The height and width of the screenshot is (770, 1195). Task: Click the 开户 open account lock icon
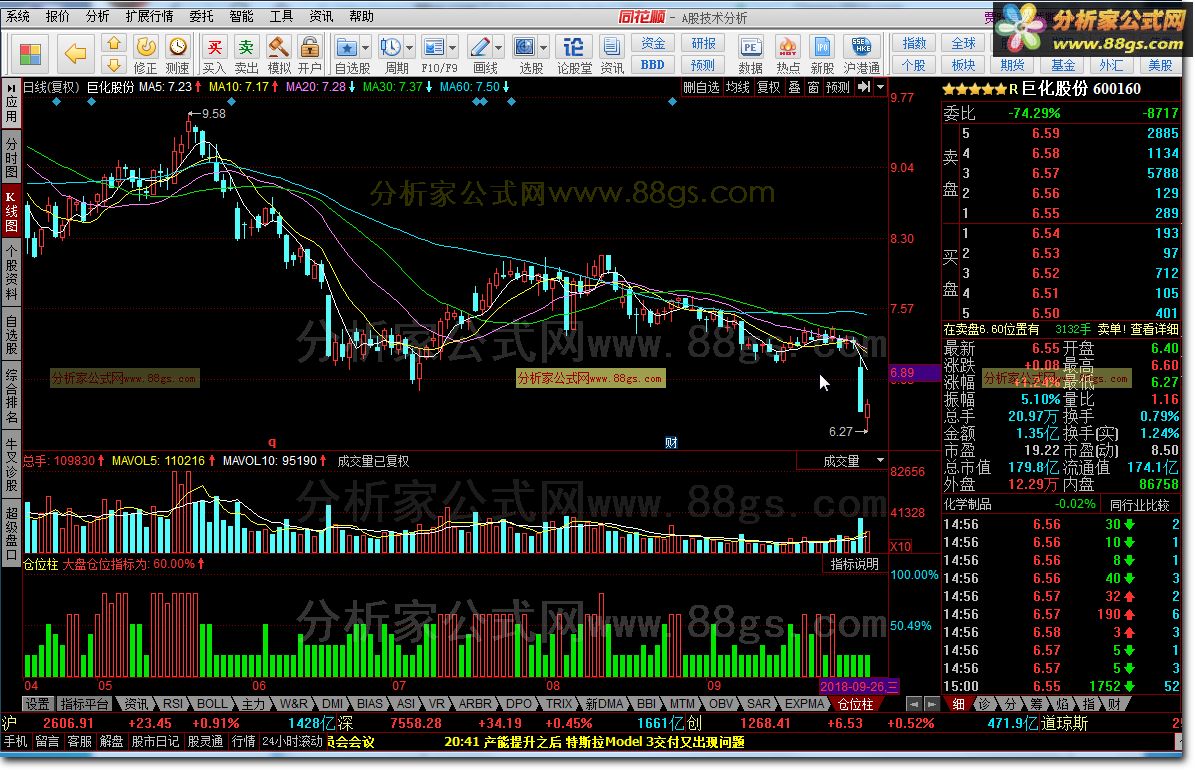(x=309, y=47)
